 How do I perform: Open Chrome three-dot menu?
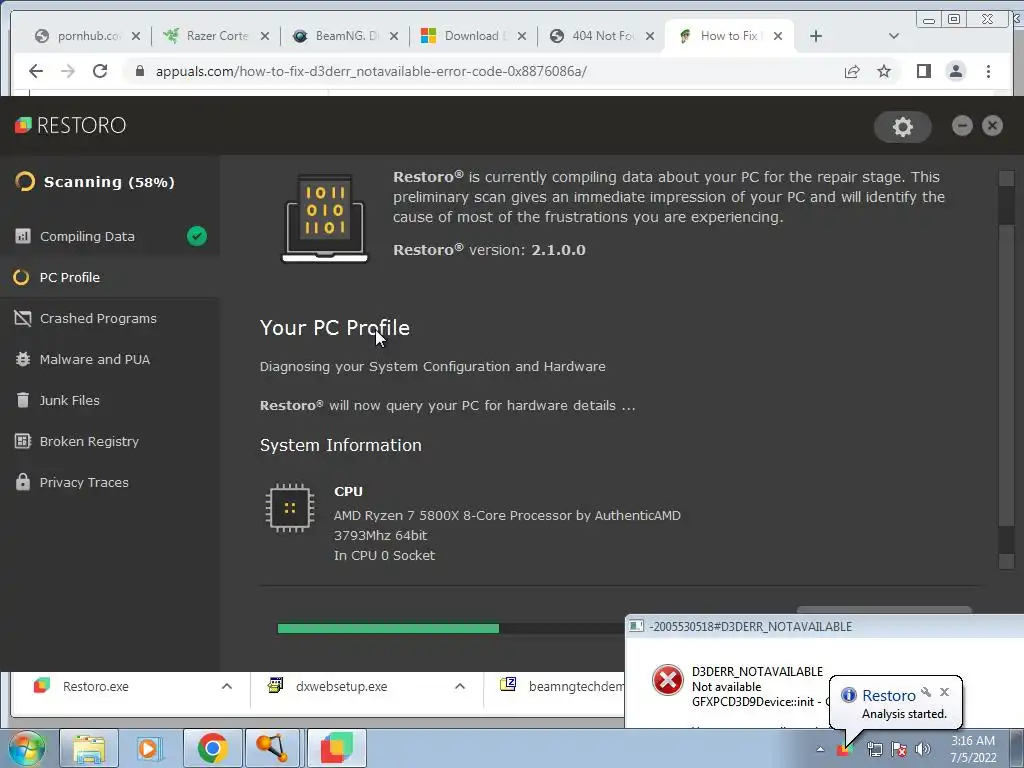coord(988,71)
